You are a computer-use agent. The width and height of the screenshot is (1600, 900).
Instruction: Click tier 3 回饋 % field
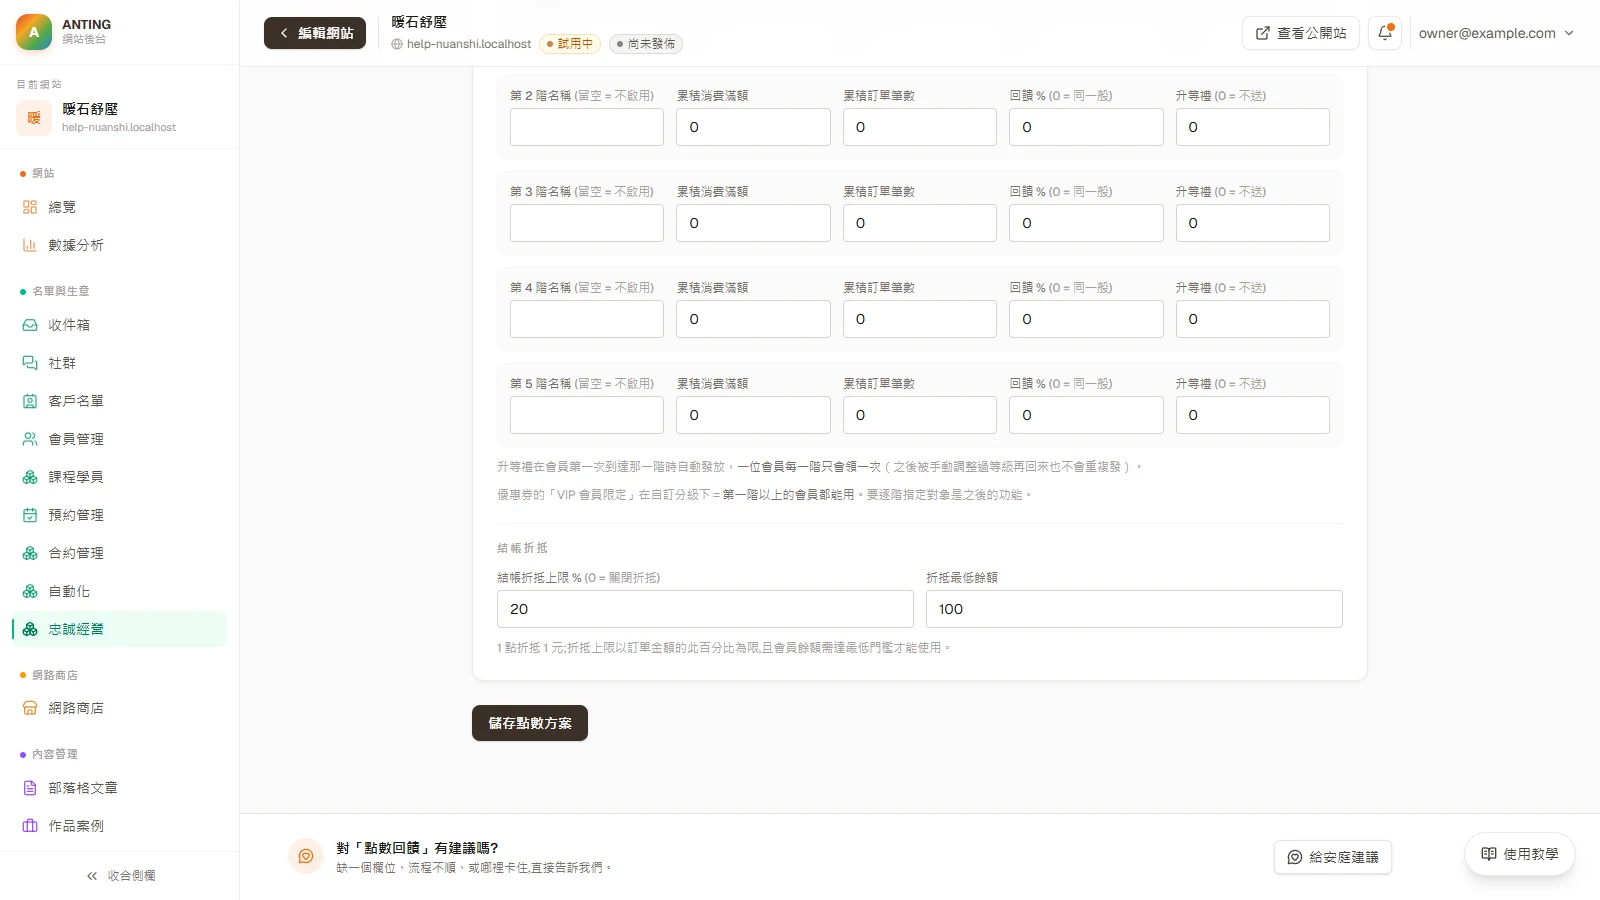1086,223
